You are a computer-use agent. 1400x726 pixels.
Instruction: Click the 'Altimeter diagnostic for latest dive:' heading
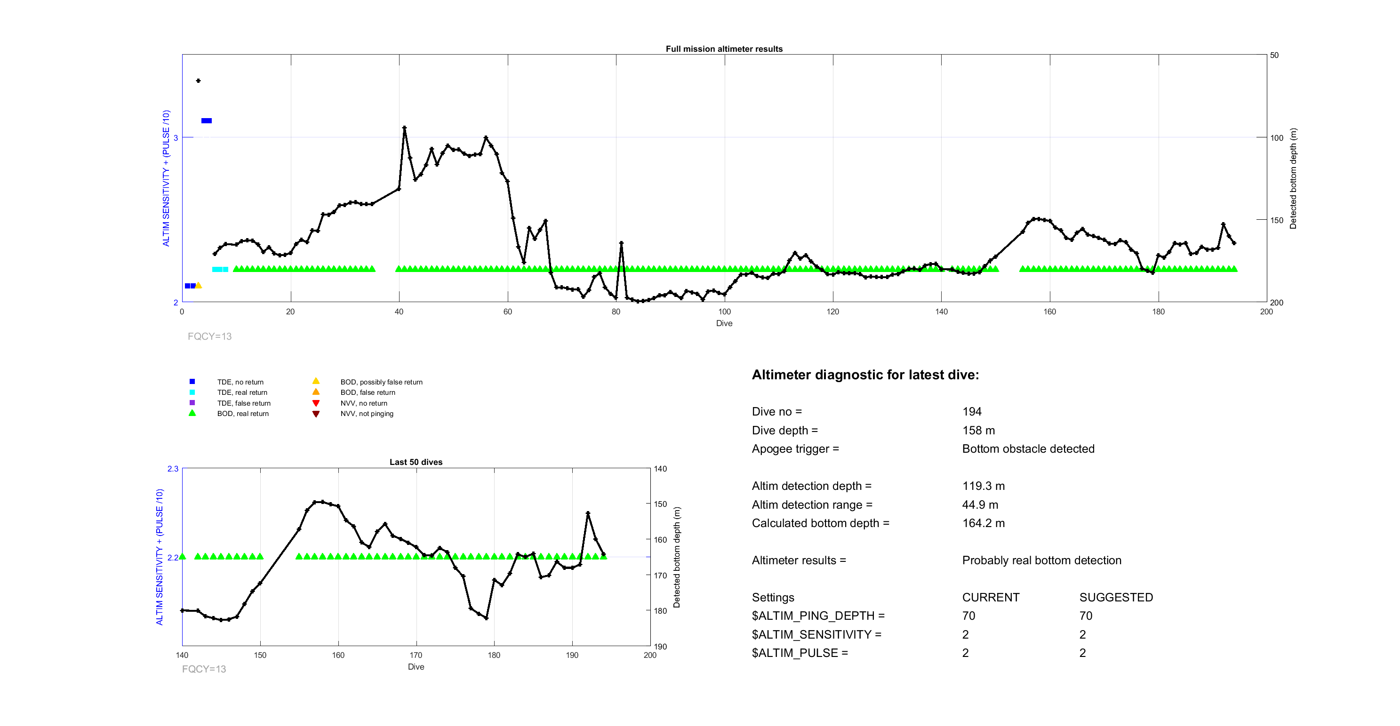click(865, 375)
